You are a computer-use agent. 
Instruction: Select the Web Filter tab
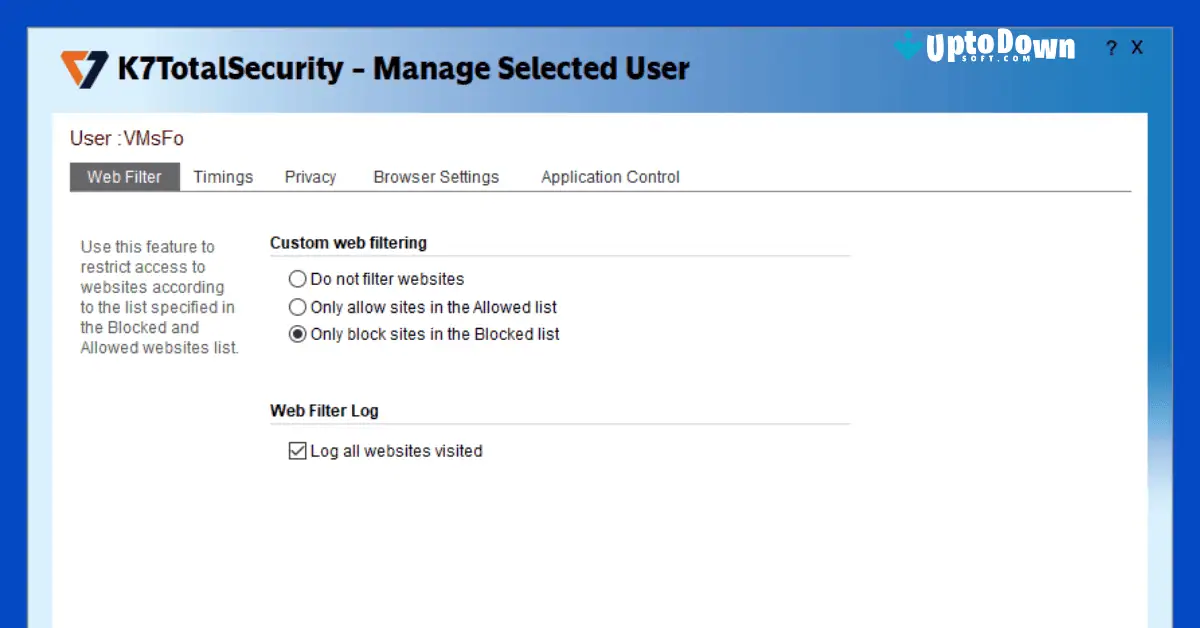(124, 176)
